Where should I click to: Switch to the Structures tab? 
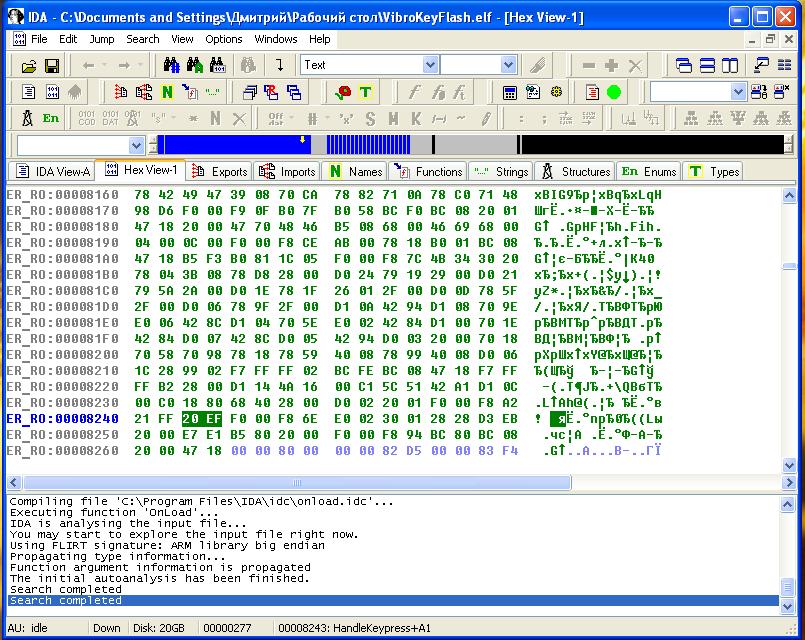pos(576,171)
